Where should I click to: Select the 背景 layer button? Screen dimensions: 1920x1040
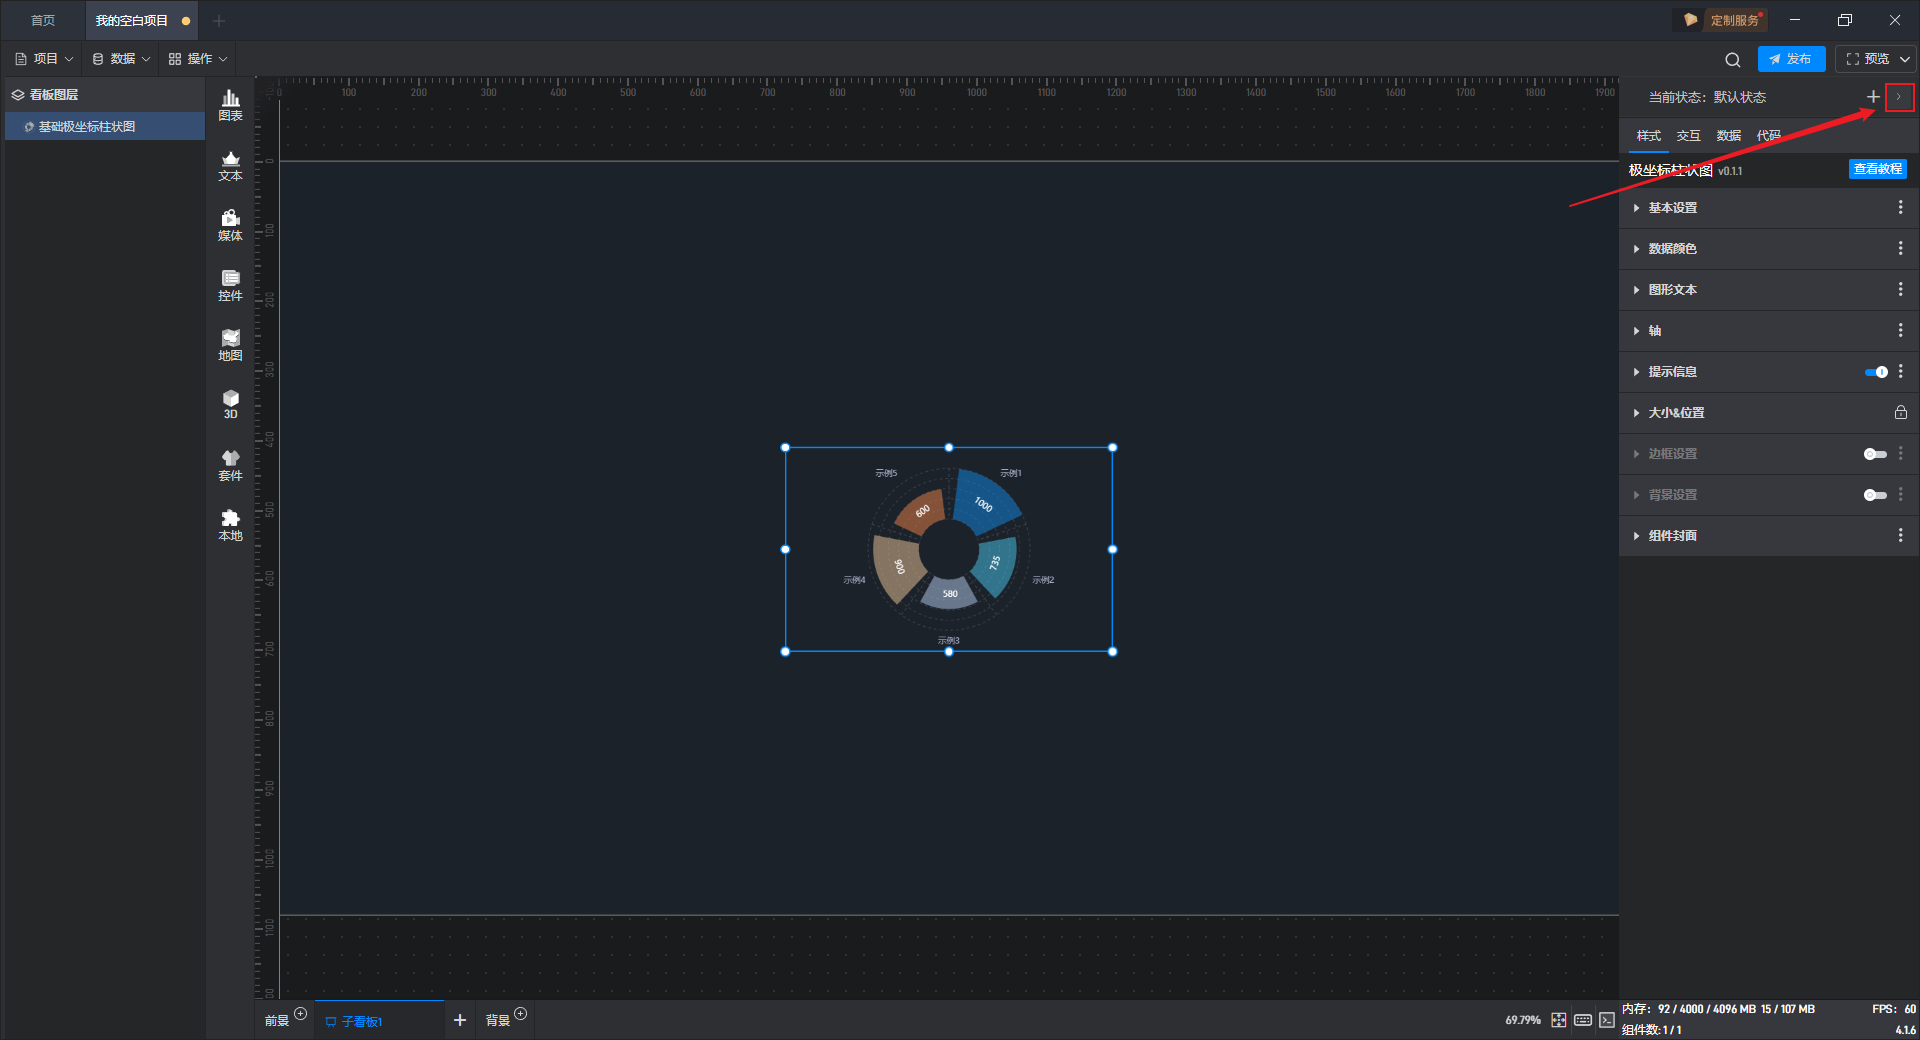pos(497,1021)
